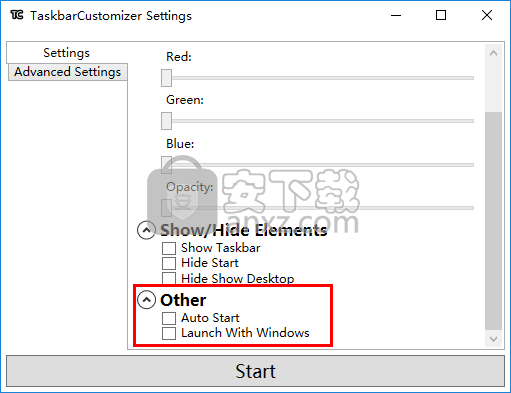Click the "Red:" label
Viewport: 511px width, 393px height.
179,57
